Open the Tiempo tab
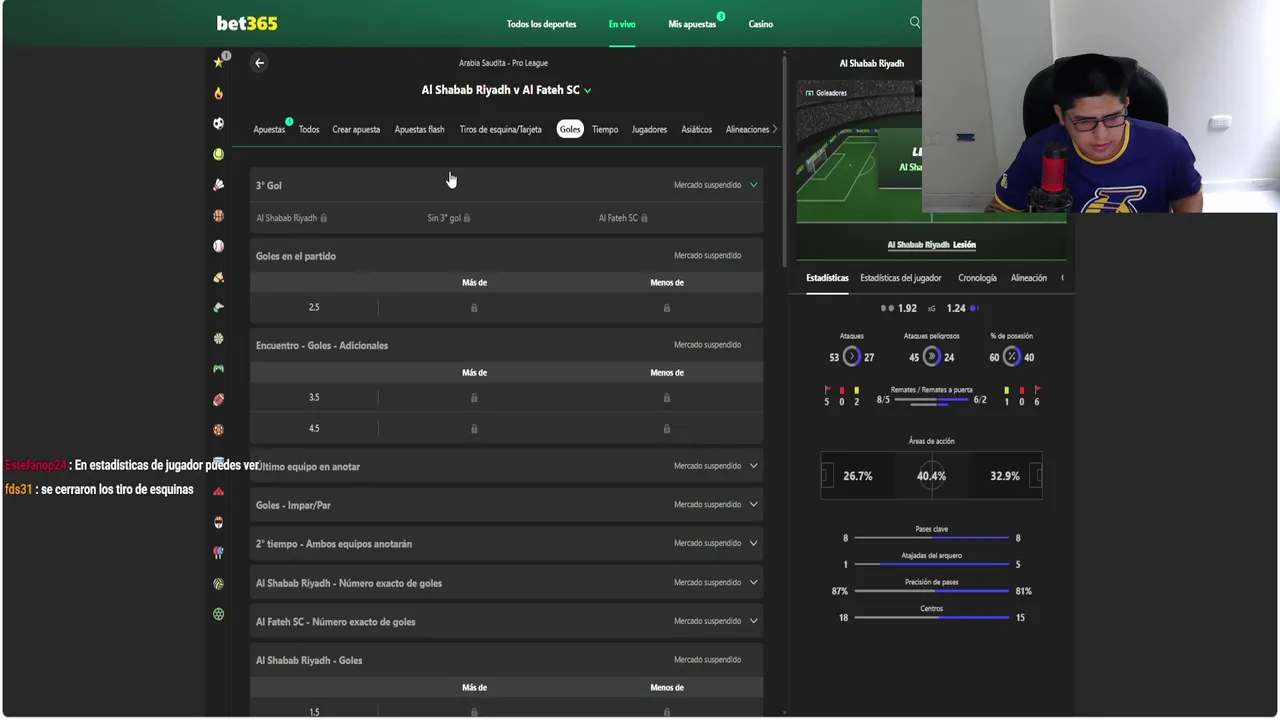 605,130
